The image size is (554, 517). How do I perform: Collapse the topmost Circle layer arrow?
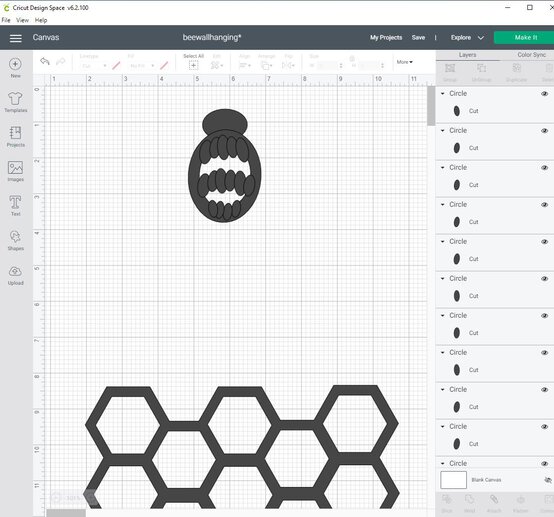click(443, 93)
